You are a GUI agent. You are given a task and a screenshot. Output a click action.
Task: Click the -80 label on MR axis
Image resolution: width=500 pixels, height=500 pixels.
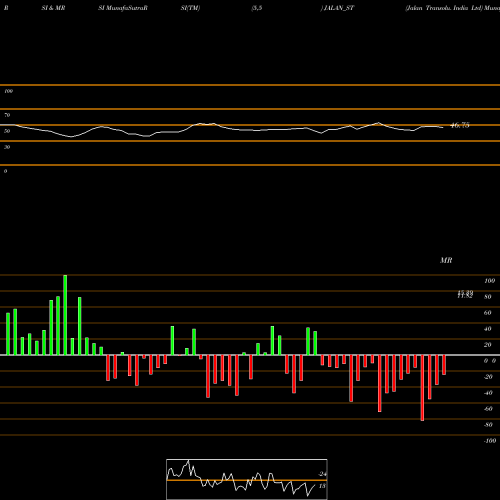(488, 425)
